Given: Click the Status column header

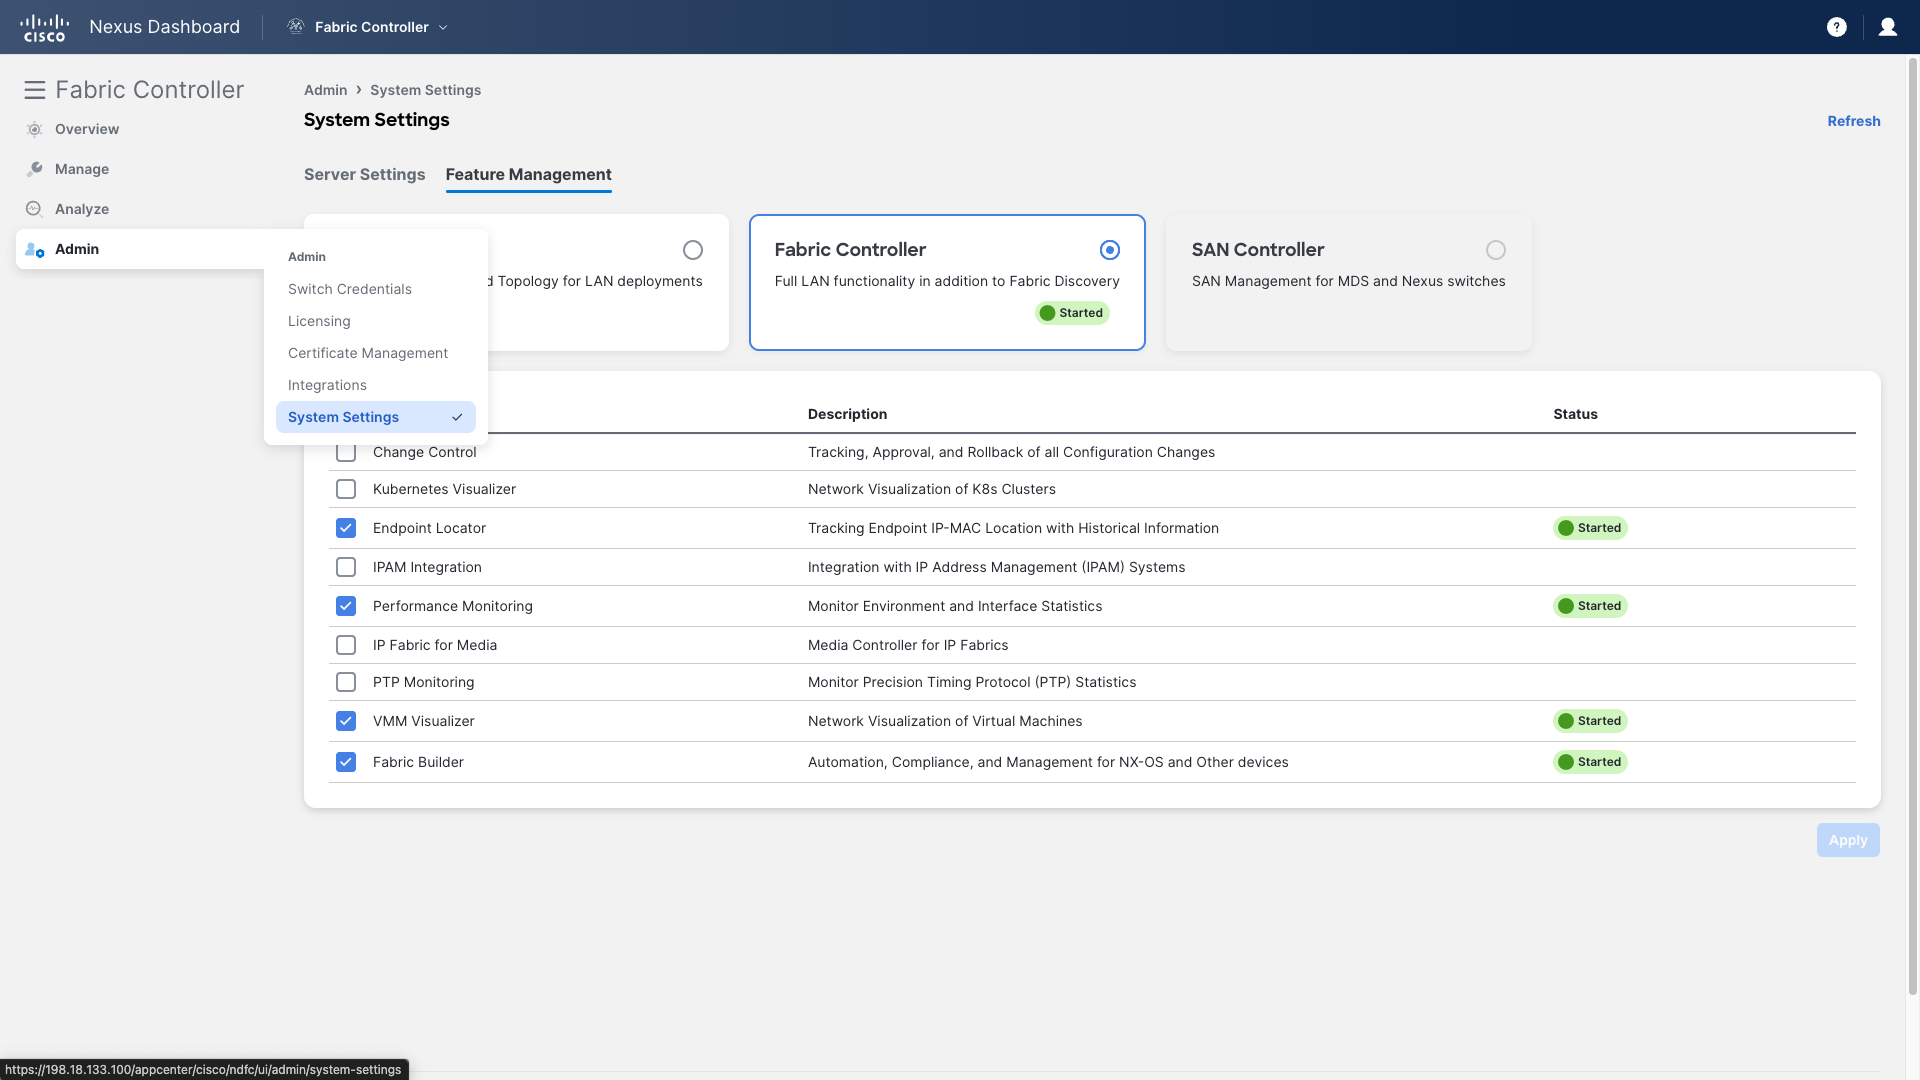Looking at the screenshot, I should pos(1575,414).
